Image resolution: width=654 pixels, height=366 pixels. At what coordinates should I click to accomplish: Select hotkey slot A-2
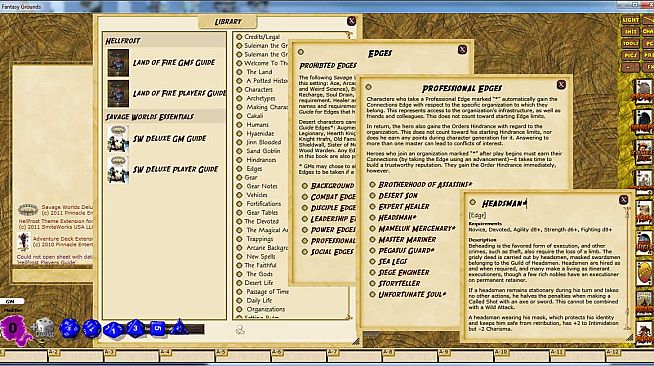pyautogui.click(x=76, y=356)
